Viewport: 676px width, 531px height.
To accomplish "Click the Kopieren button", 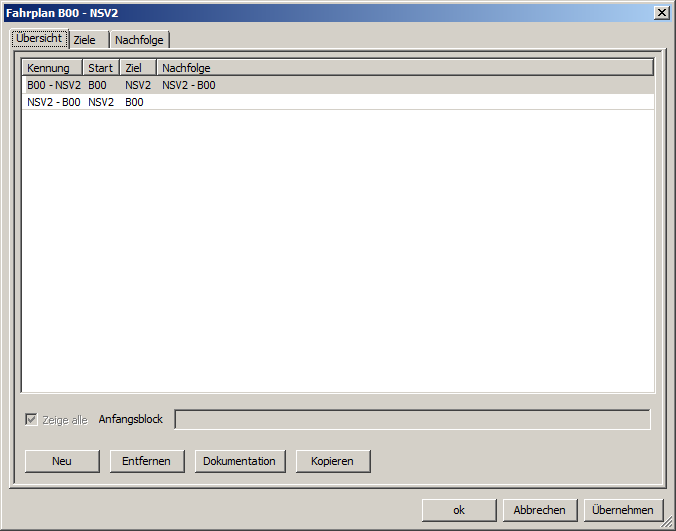I will 333,461.
